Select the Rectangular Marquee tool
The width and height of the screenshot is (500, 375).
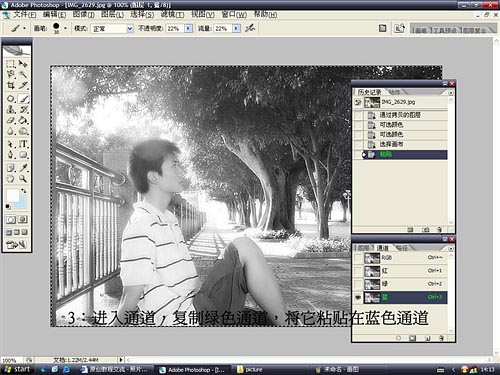[x=11, y=64]
